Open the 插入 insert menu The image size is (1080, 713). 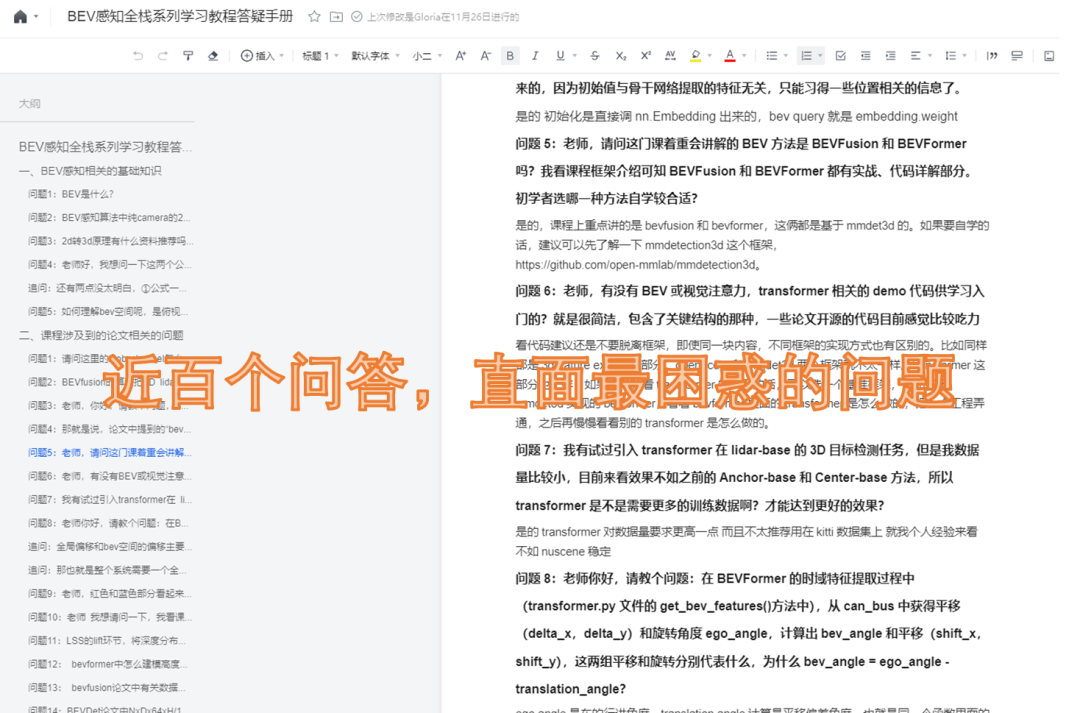click(x=262, y=56)
